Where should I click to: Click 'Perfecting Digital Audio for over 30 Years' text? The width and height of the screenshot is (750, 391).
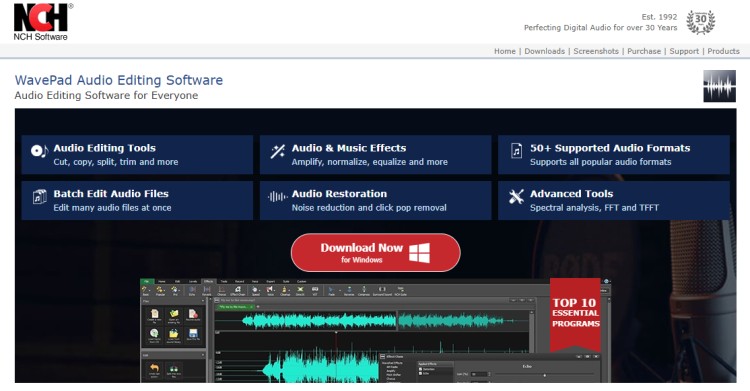coord(600,28)
